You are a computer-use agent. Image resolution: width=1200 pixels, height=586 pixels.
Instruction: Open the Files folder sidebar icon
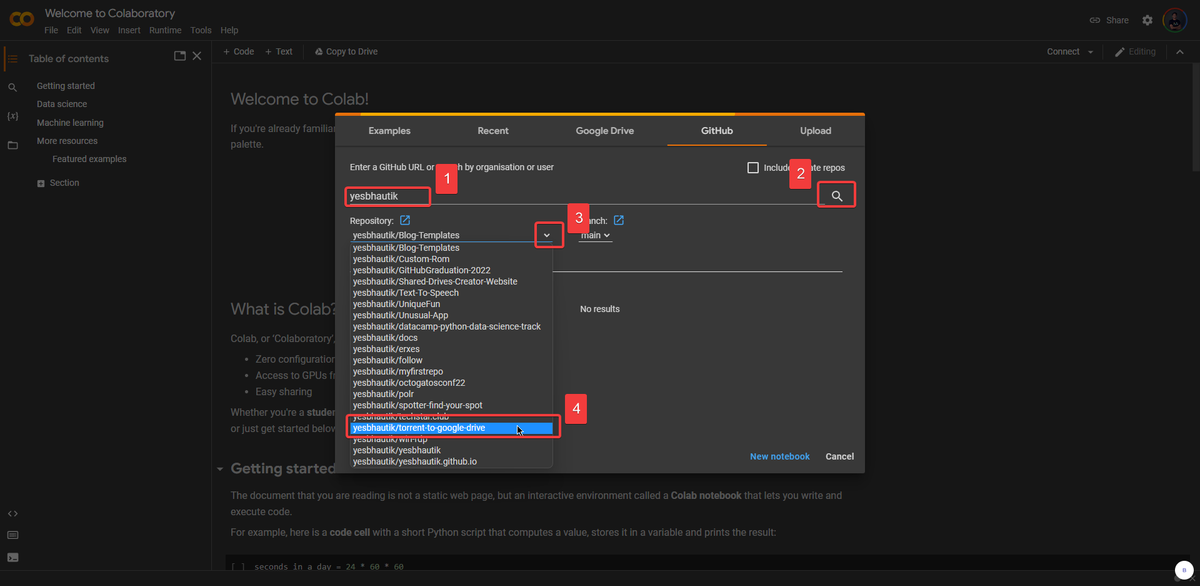tap(13, 145)
